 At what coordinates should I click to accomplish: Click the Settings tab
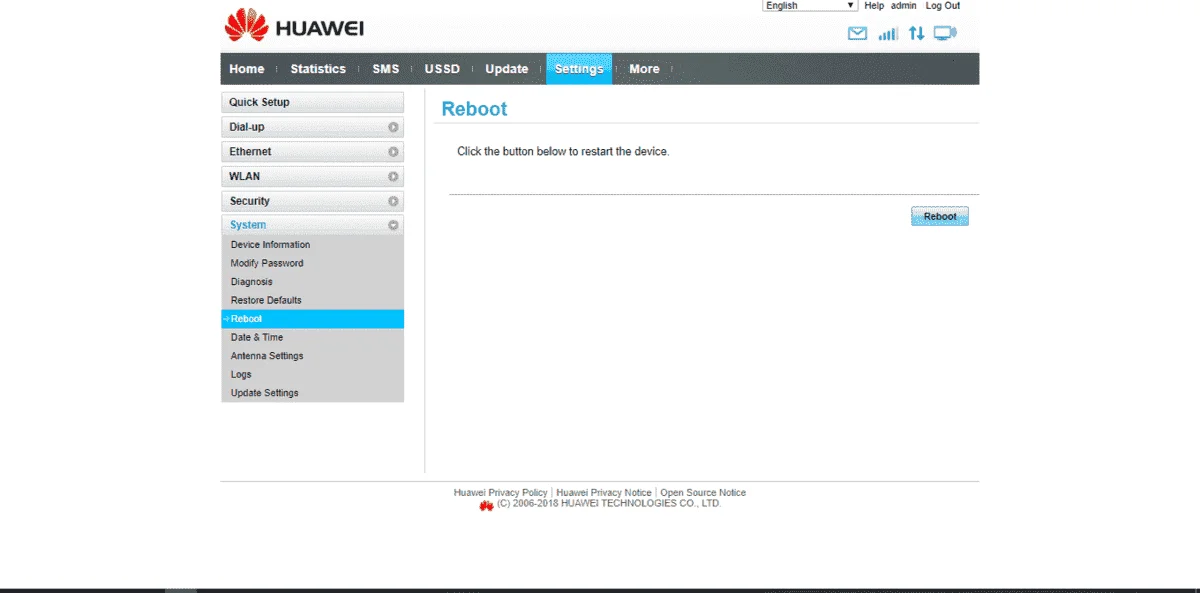(x=579, y=69)
